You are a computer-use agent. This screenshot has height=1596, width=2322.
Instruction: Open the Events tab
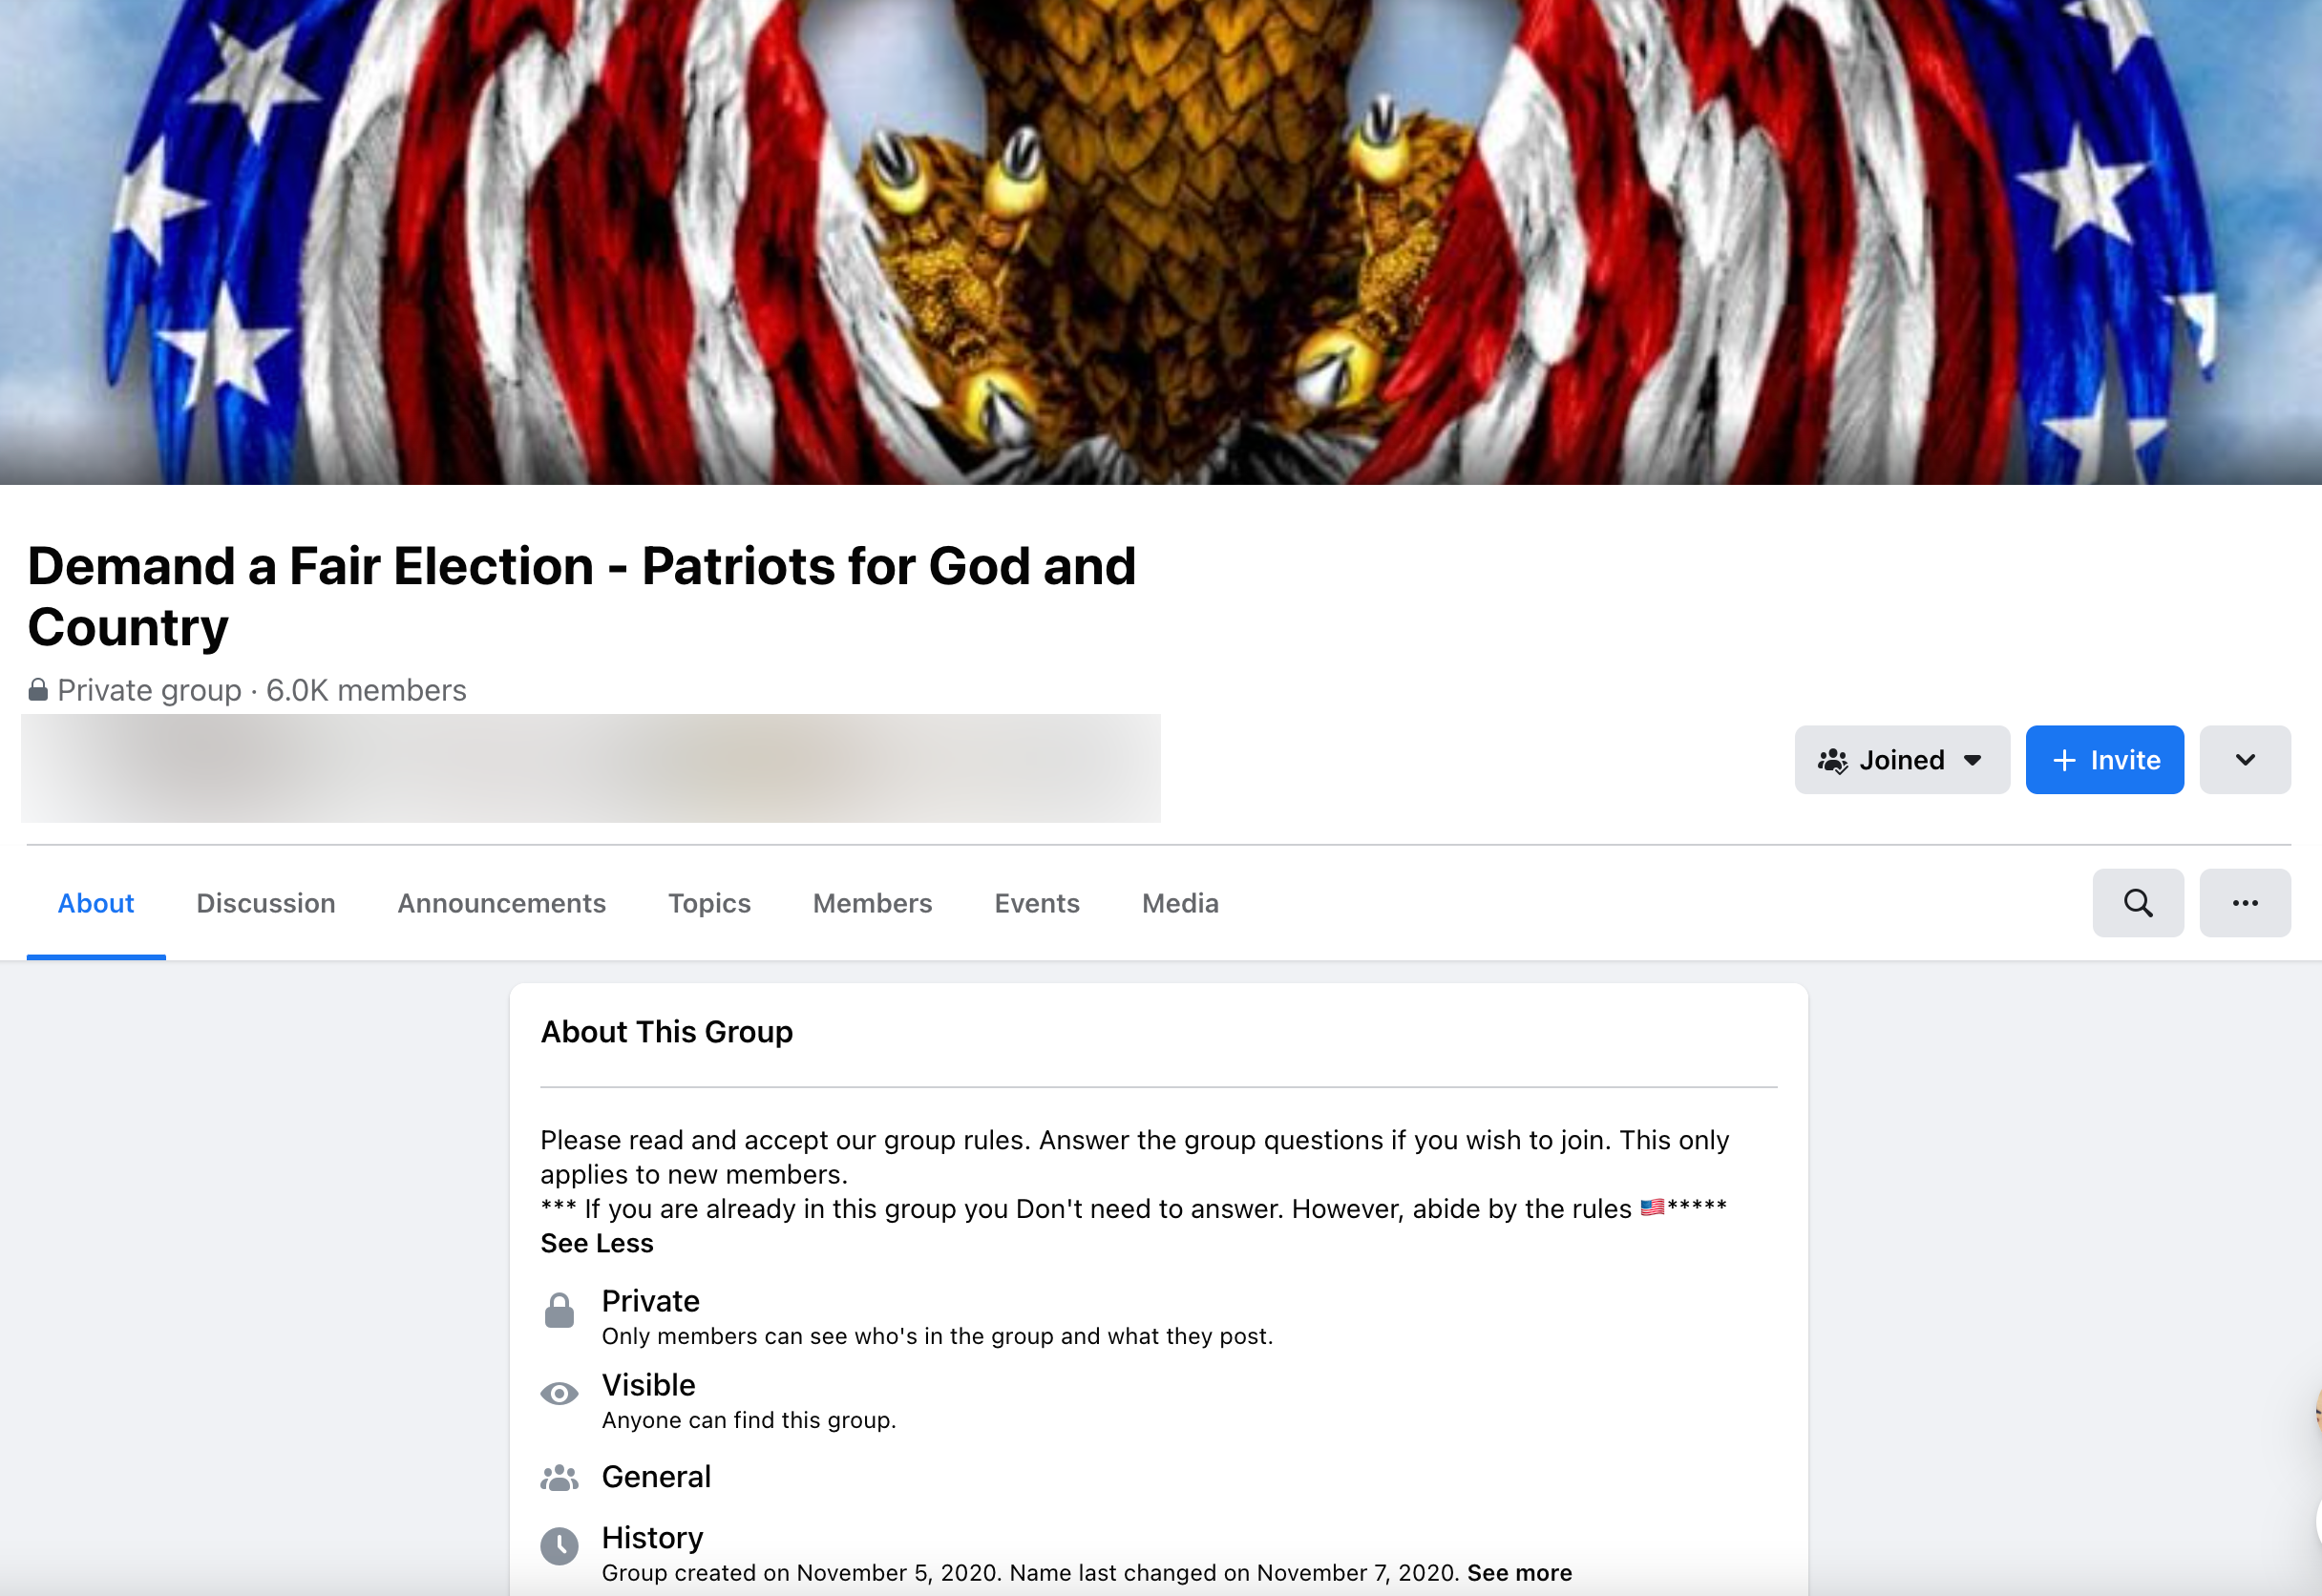pyautogui.click(x=1036, y=903)
